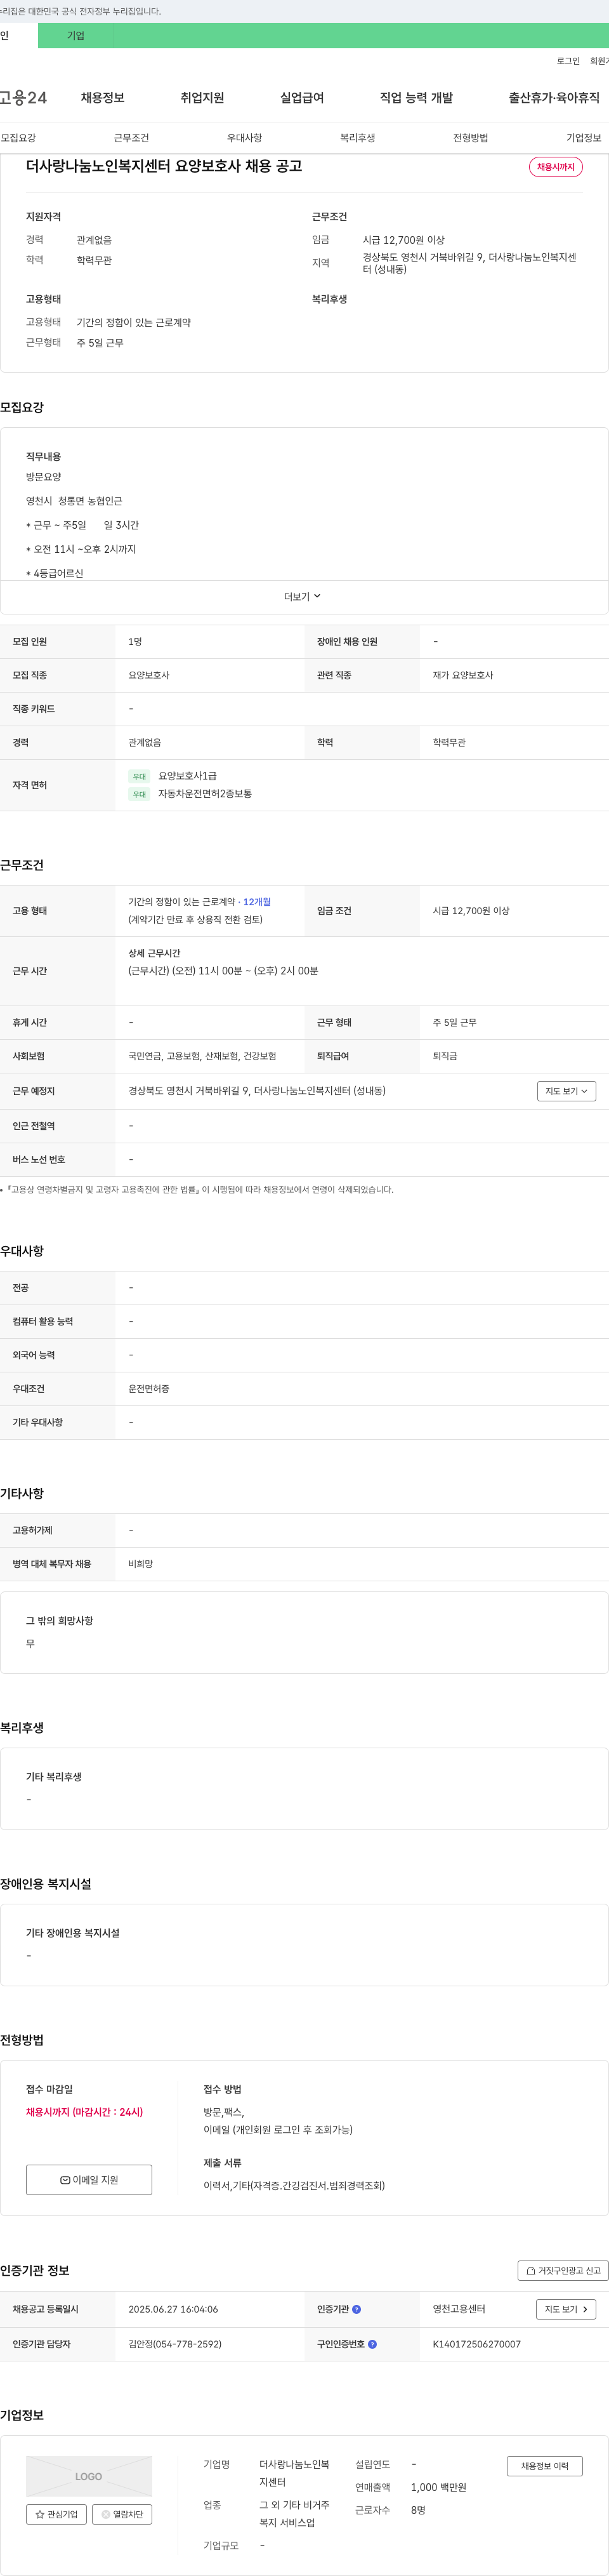
Task: Click the 재가 요양보호사 related job value
Action: pyautogui.click(x=462, y=675)
